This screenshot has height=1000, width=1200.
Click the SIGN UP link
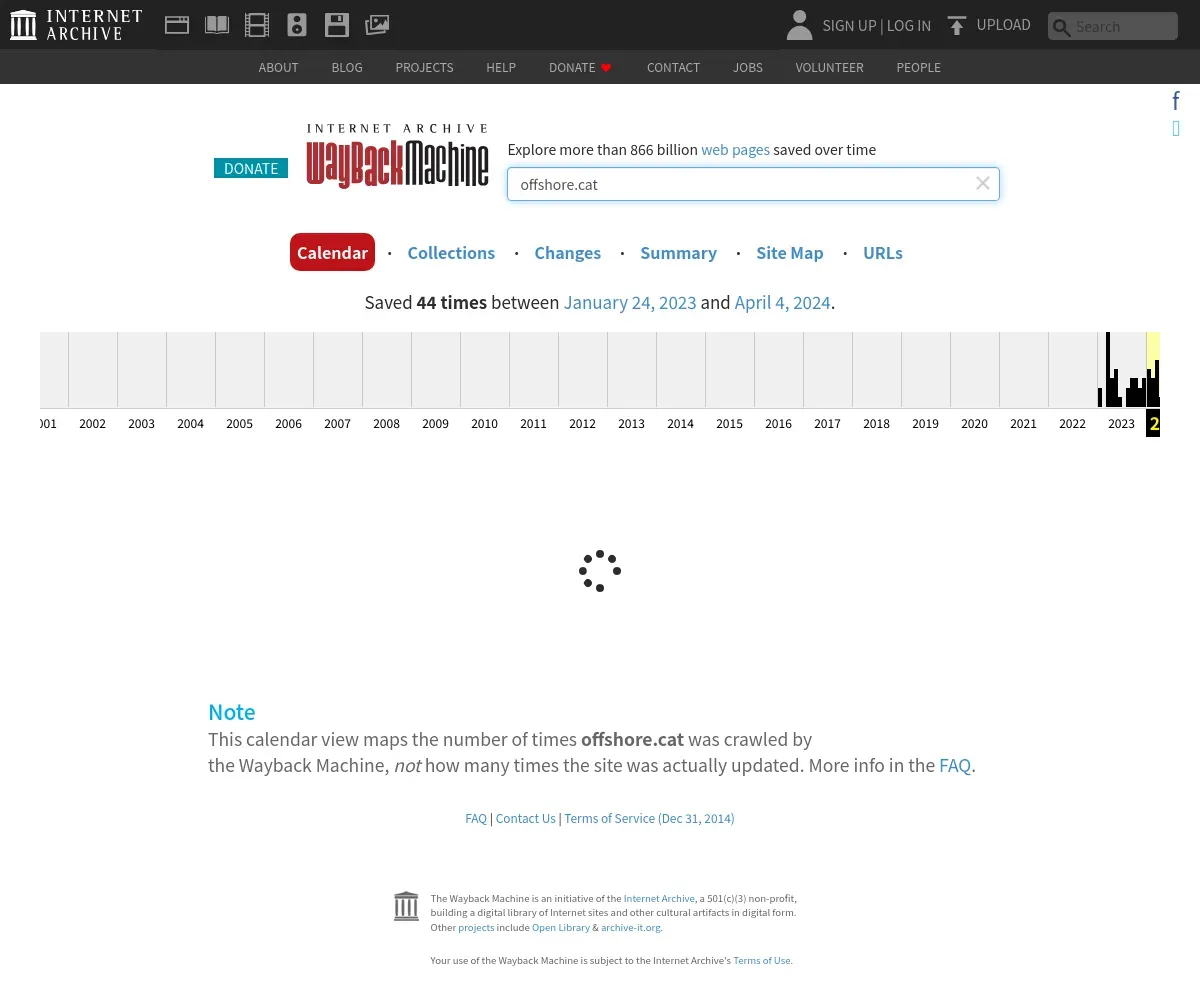point(849,26)
